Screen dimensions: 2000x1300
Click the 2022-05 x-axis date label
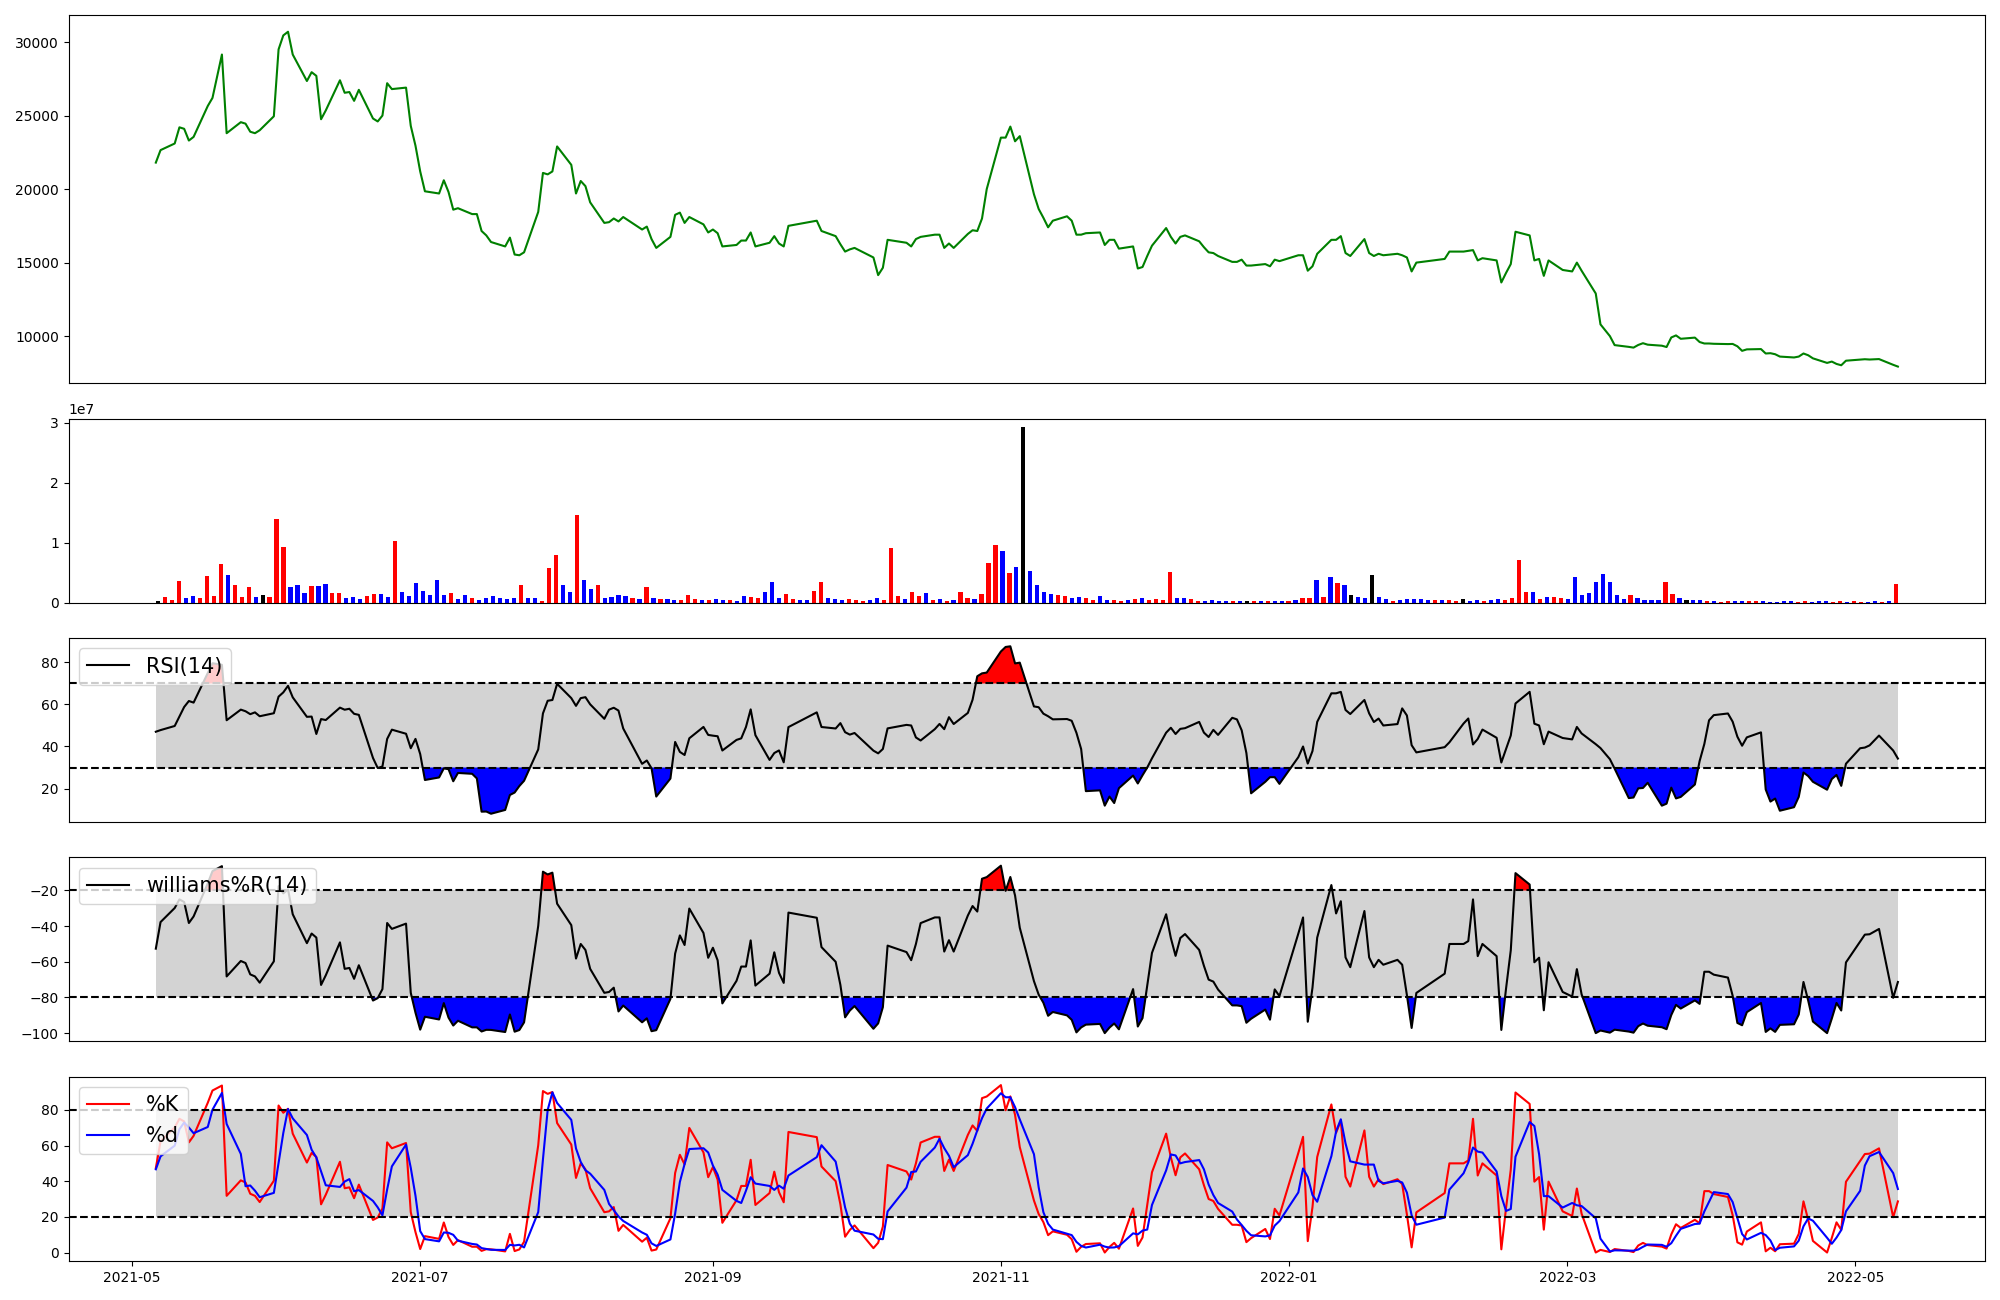1856,1277
